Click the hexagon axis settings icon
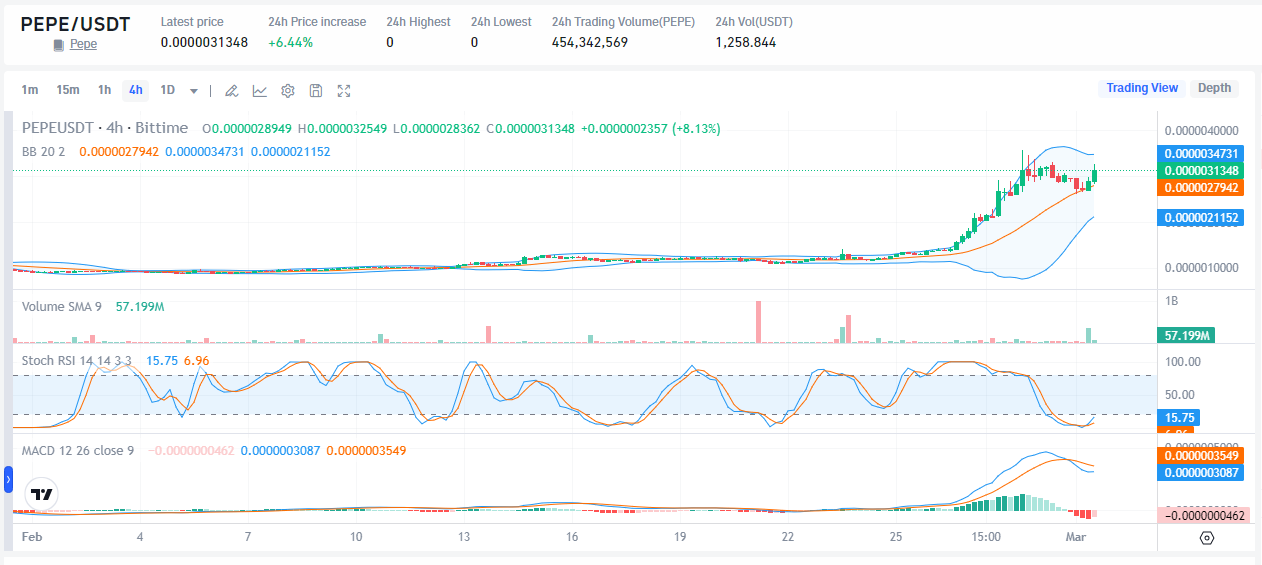Viewport: 1262px width, 565px height. [x=1206, y=538]
